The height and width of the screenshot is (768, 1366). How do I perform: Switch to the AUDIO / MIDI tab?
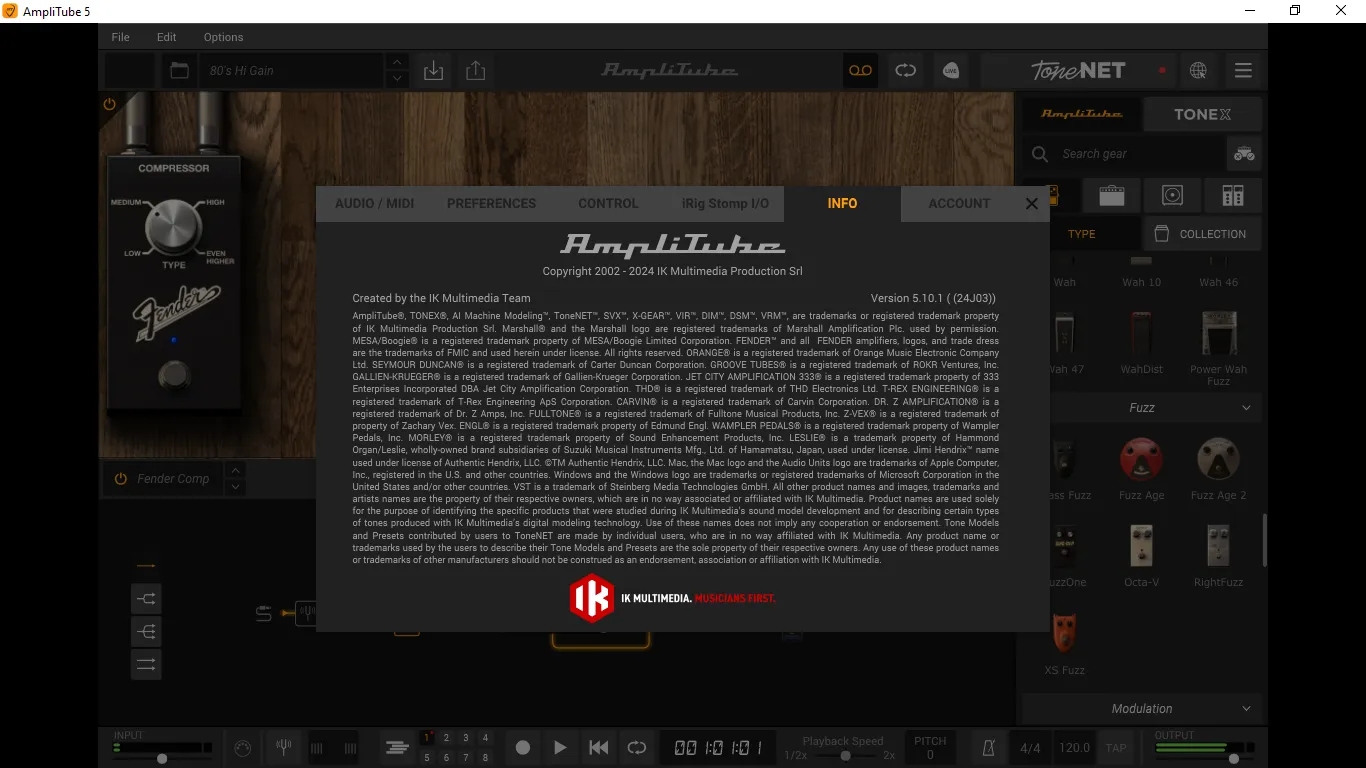[374, 203]
